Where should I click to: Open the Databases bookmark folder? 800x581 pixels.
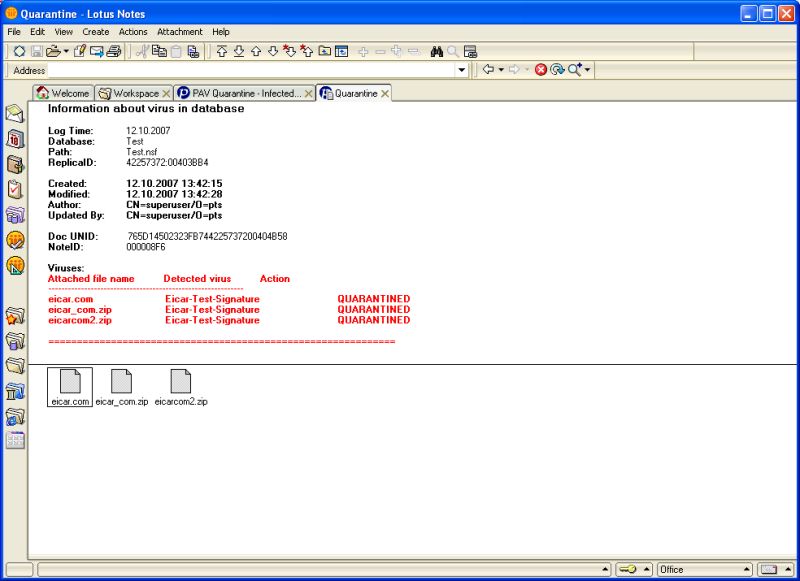tap(15, 341)
